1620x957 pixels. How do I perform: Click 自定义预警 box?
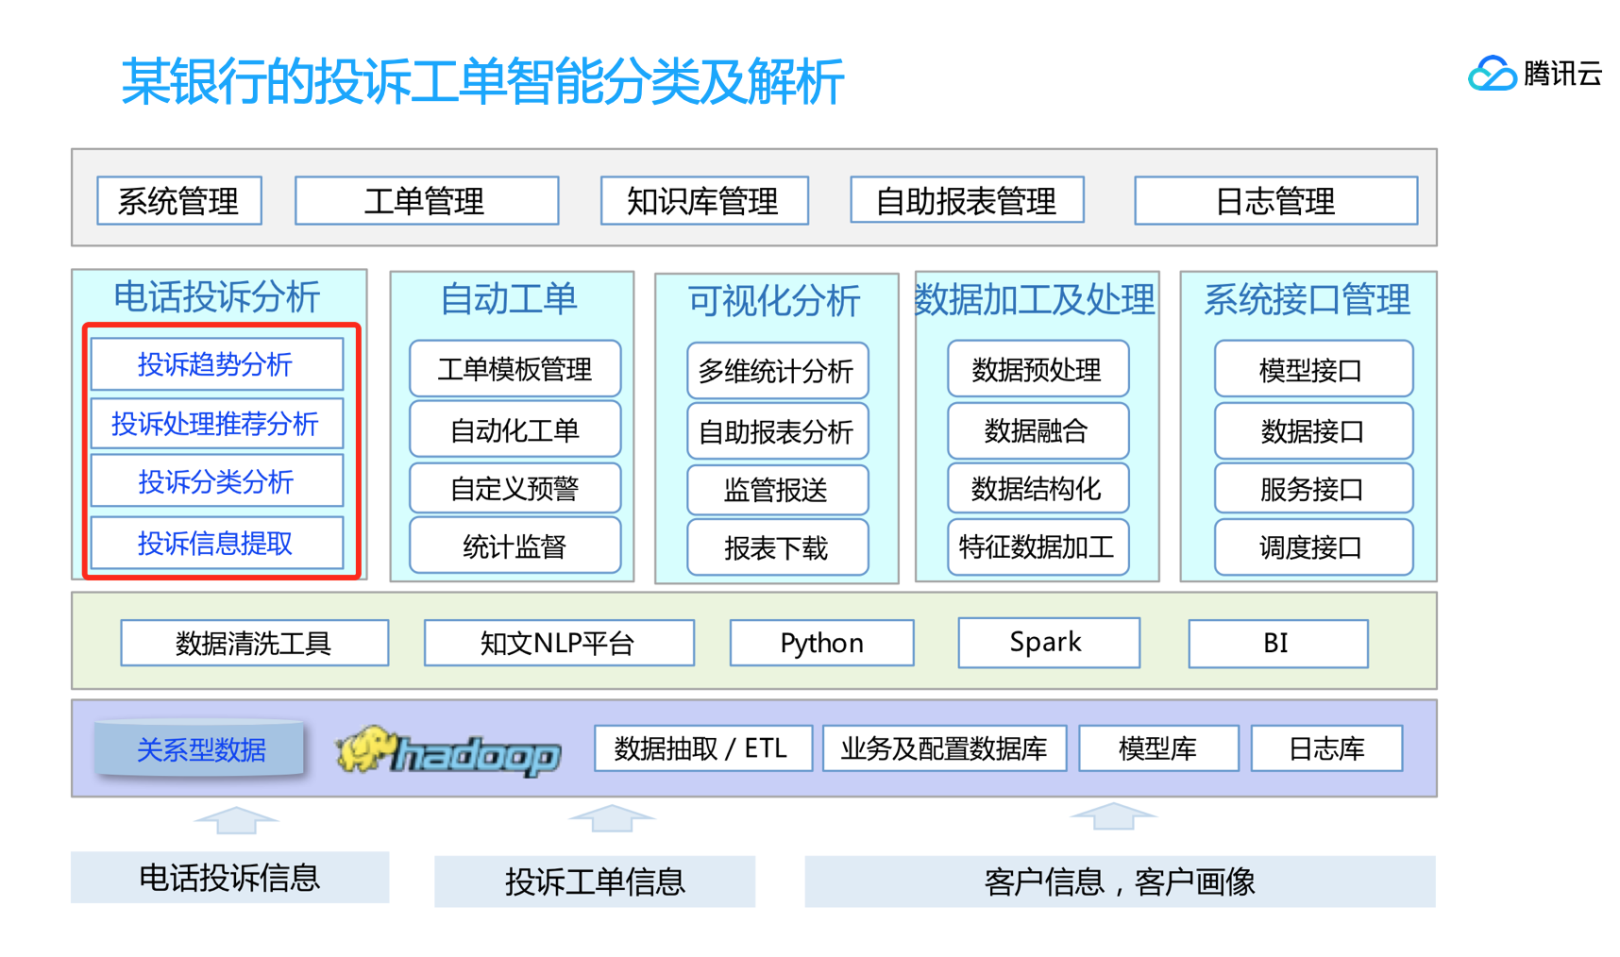click(x=515, y=488)
